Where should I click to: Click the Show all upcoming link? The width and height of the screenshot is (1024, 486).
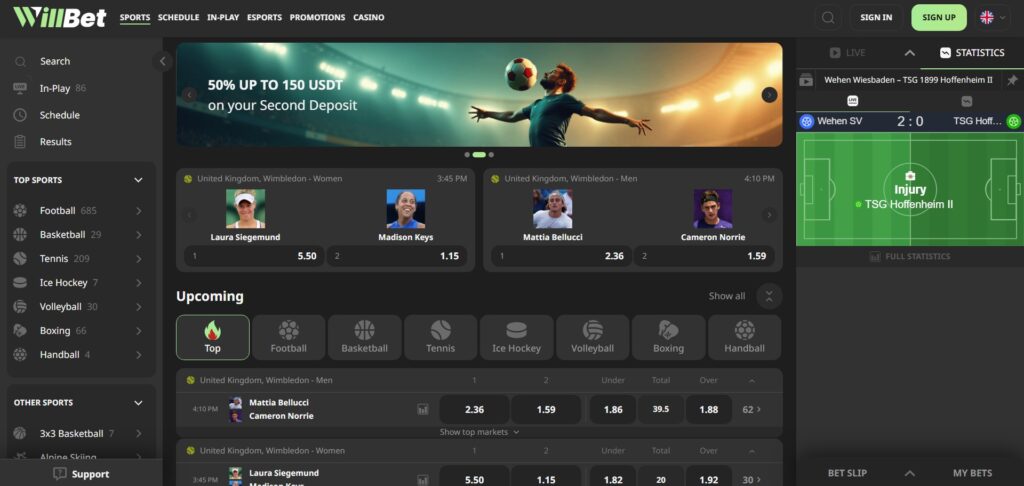pos(726,296)
